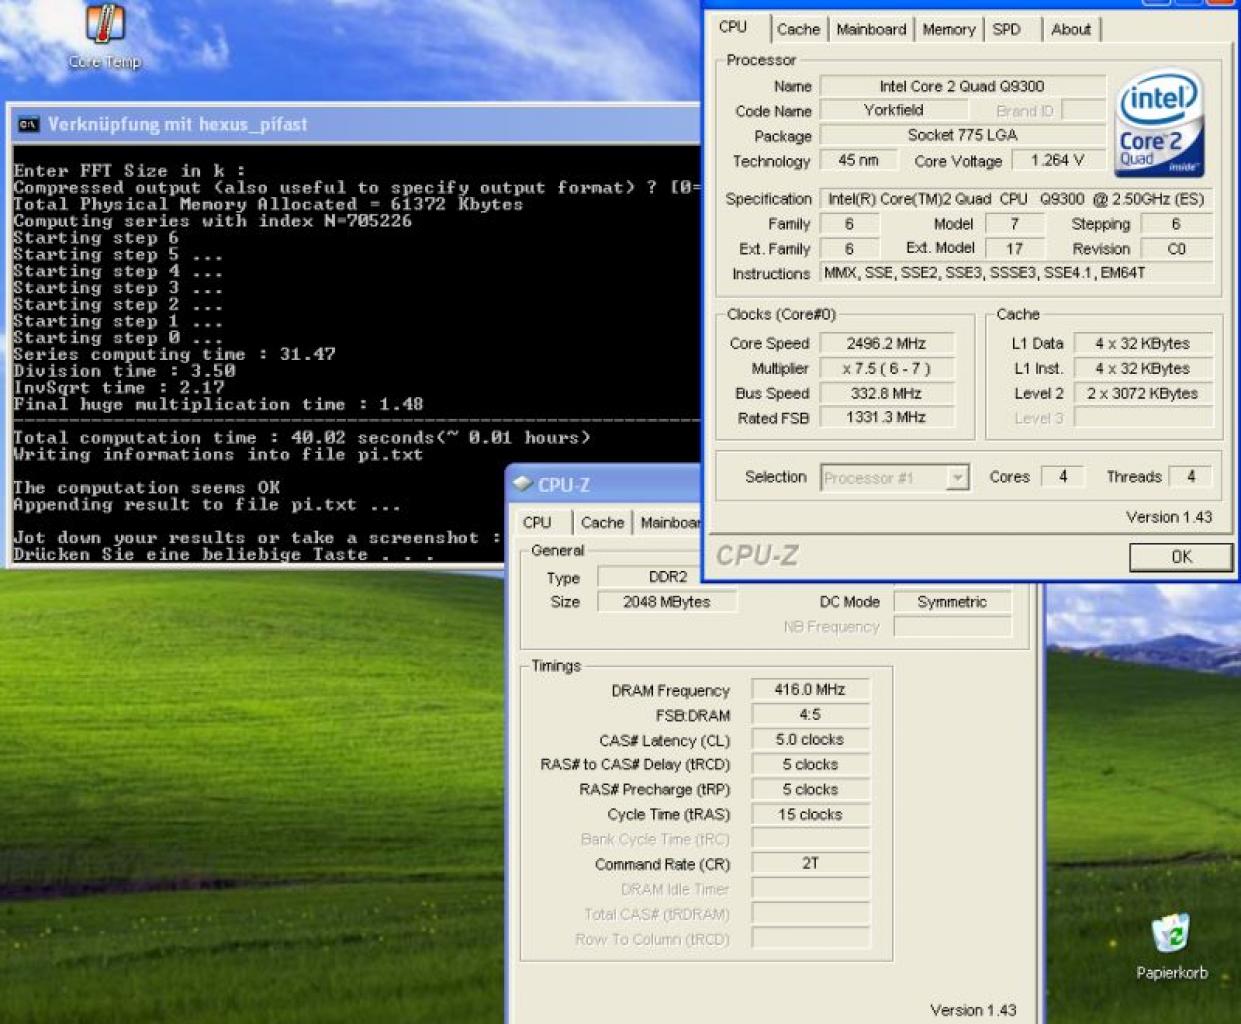
Task: Click the Package value Socket 775 LGA
Action: point(962,135)
